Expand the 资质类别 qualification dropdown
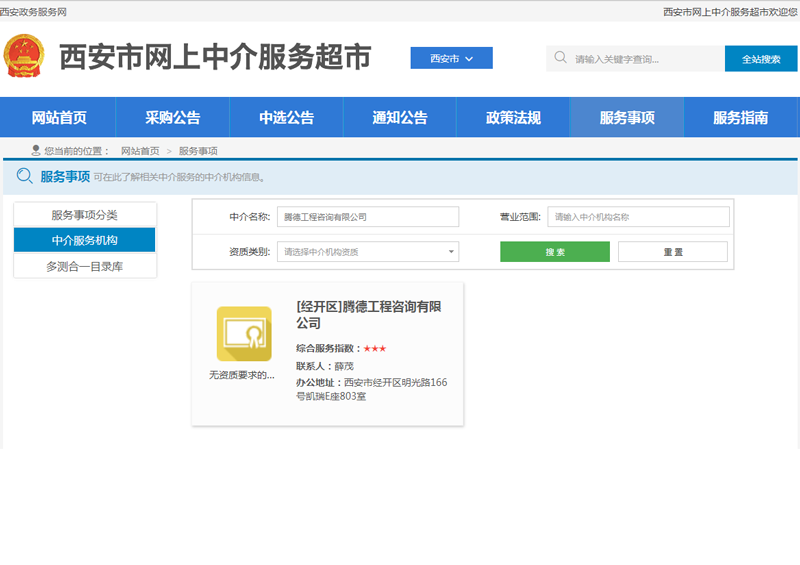Image resolution: width=800 pixels, height=565 pixels. pos(368,252)
